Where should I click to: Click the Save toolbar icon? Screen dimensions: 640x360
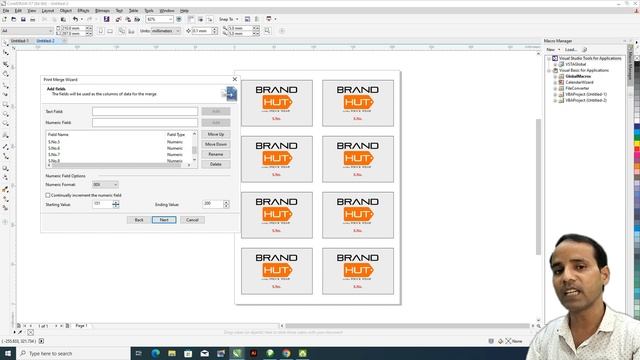tap(23, 19)
